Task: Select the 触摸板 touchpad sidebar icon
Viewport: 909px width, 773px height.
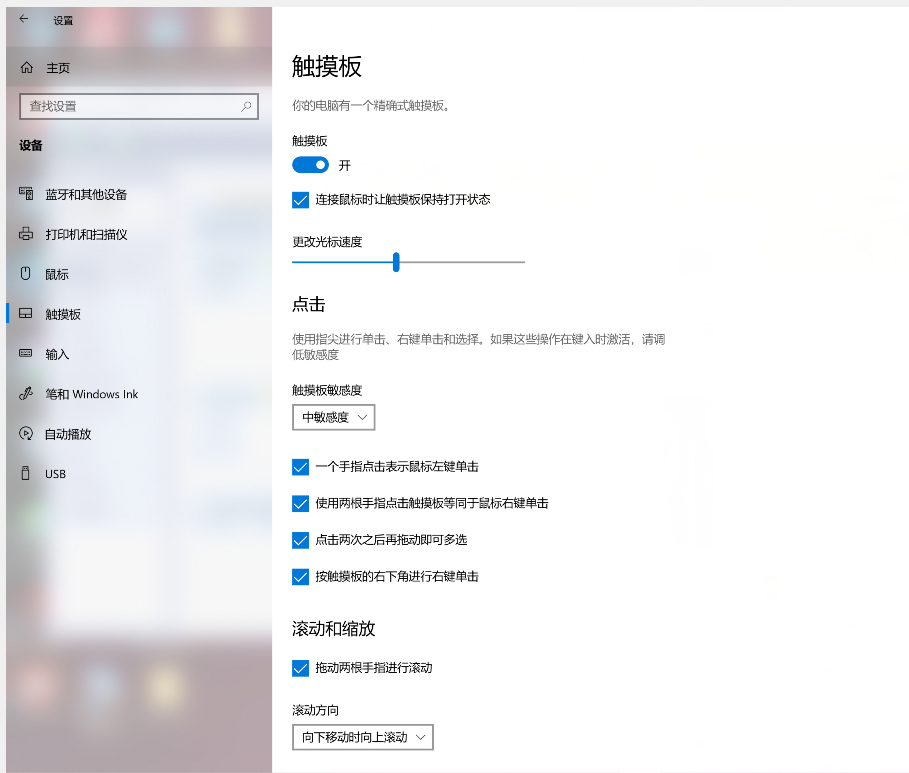Action: pyautogui.click(x=24, y=314)
